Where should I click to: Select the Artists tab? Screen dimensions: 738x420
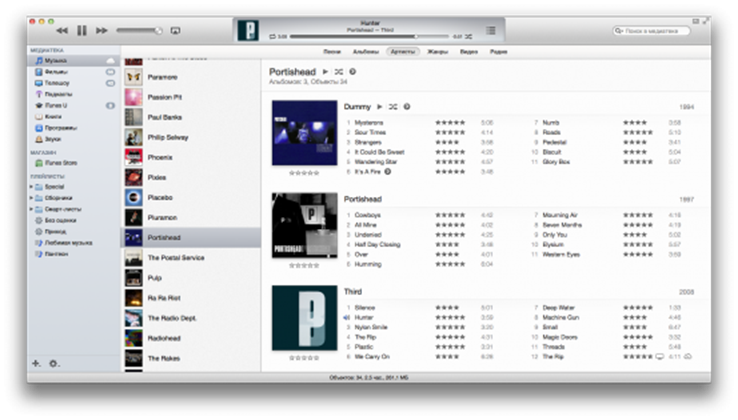403,52
